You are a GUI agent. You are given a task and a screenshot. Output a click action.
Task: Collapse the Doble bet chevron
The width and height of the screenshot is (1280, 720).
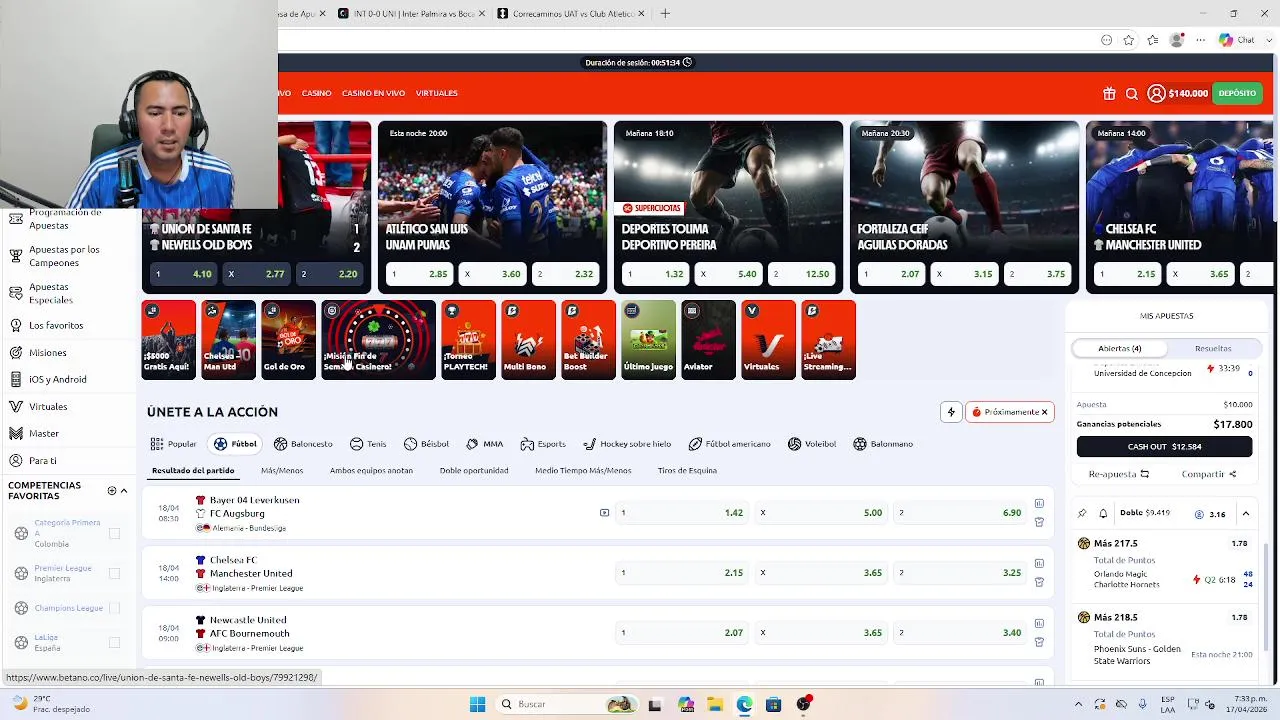click(1246, 514)
